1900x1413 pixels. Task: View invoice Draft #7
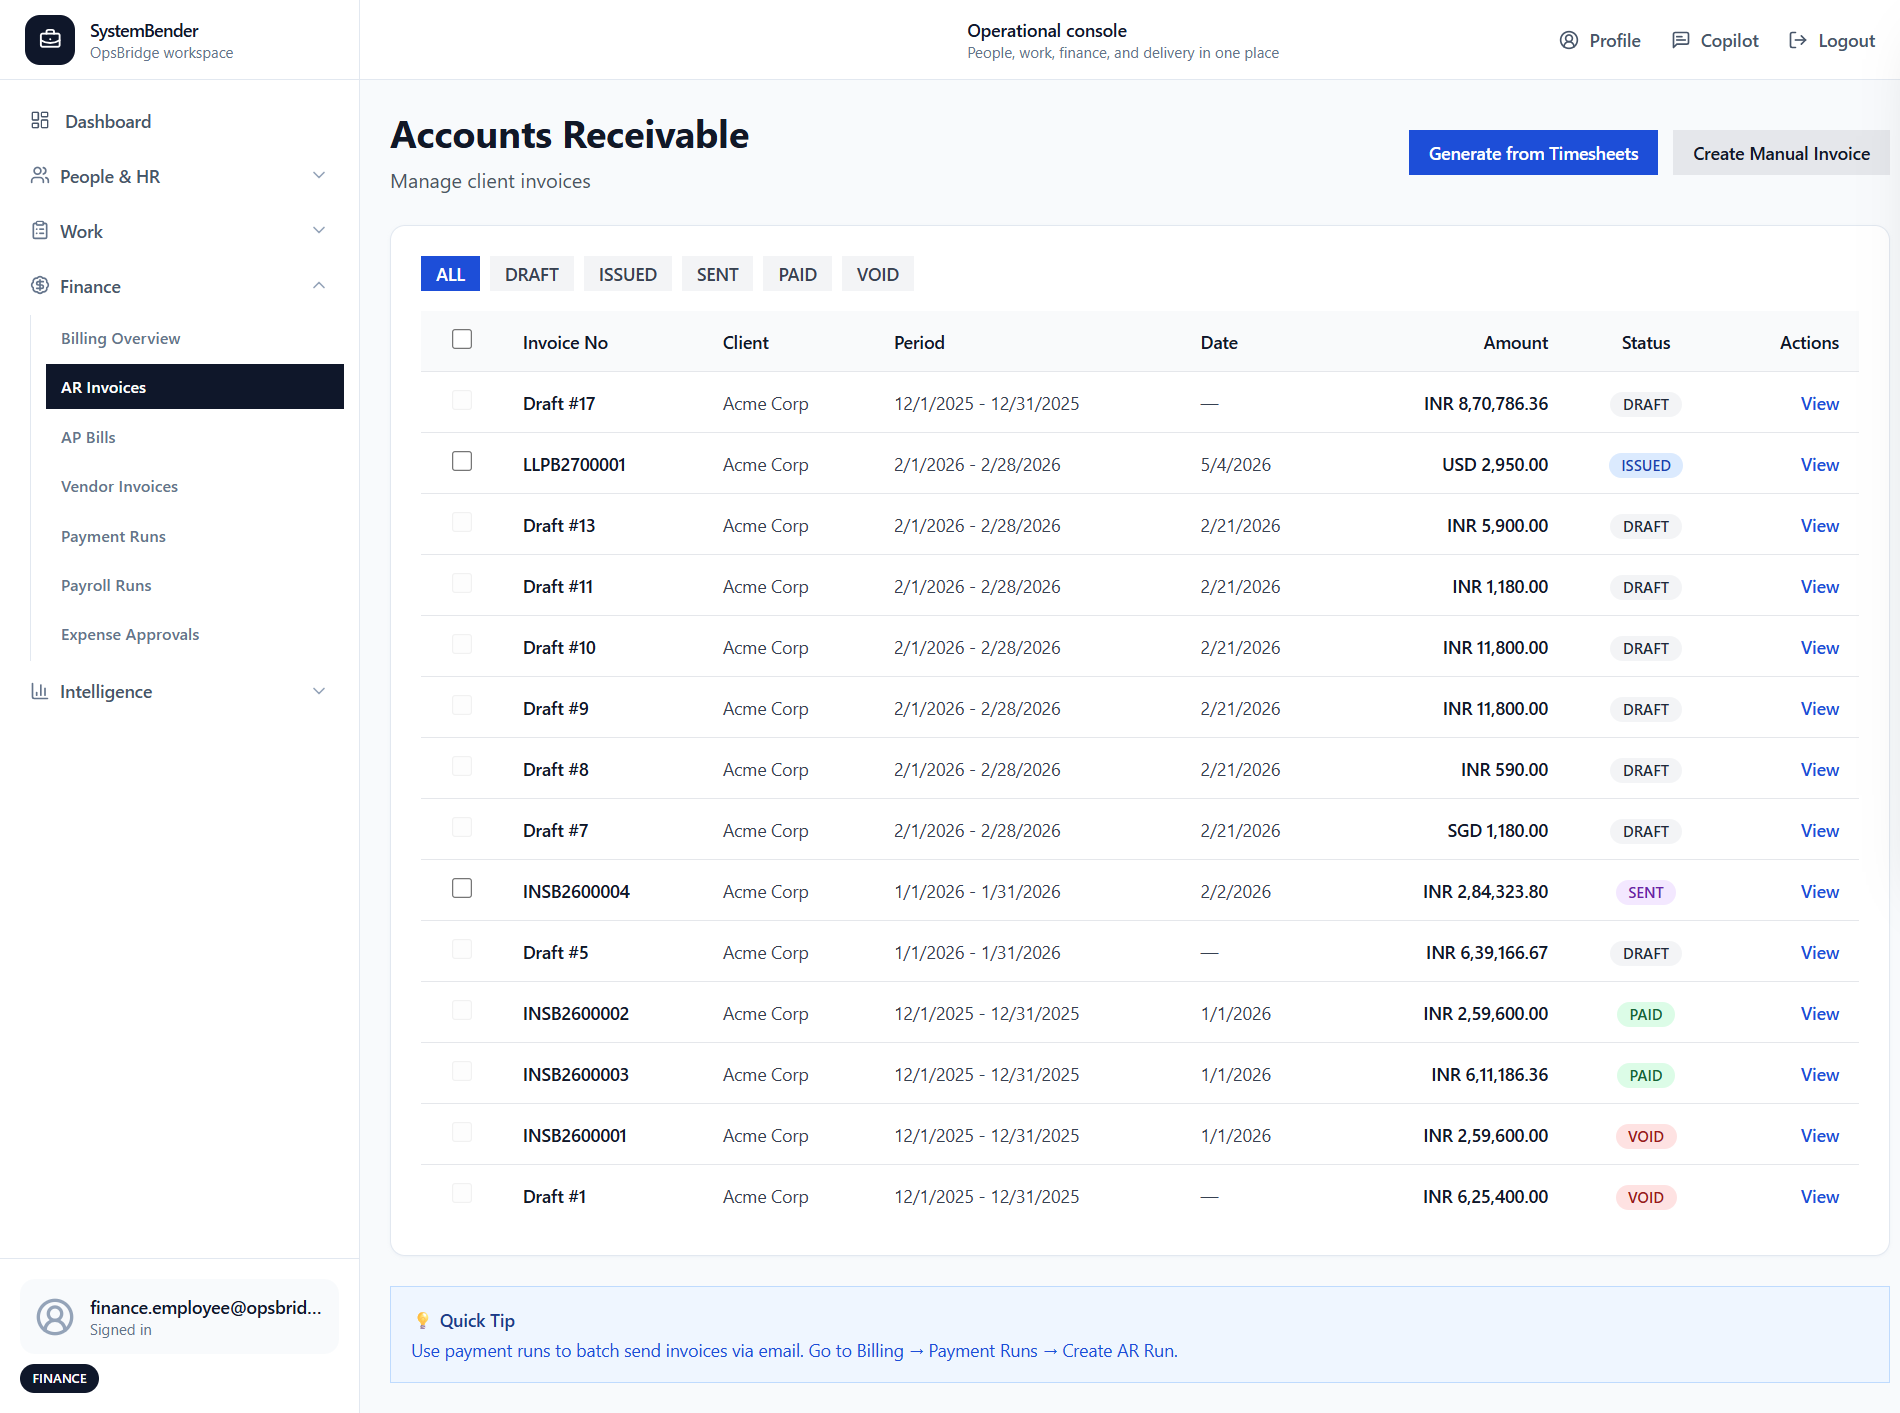click(1819, 831)
